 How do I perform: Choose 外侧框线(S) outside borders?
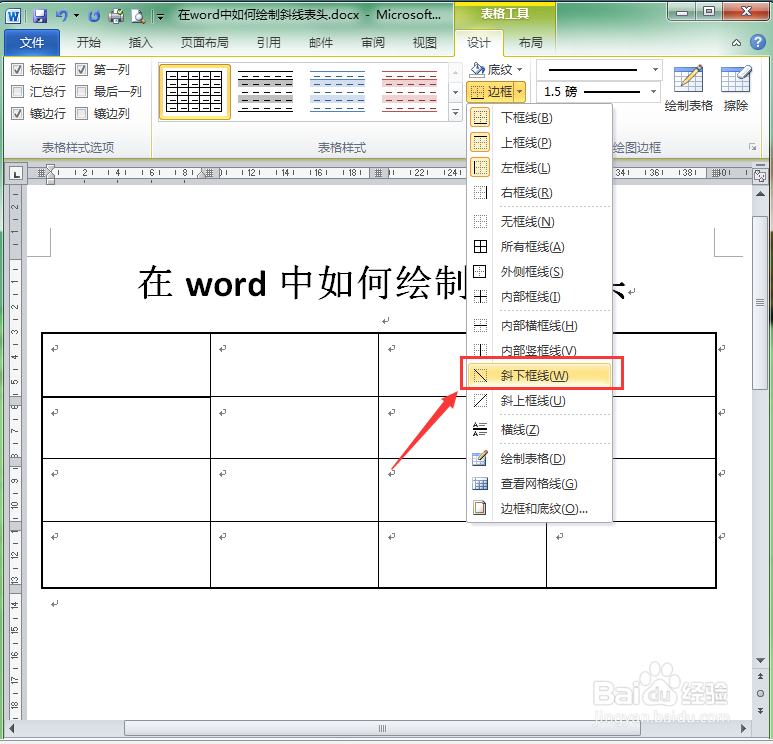pyautogui.click(x=539, y=272)
